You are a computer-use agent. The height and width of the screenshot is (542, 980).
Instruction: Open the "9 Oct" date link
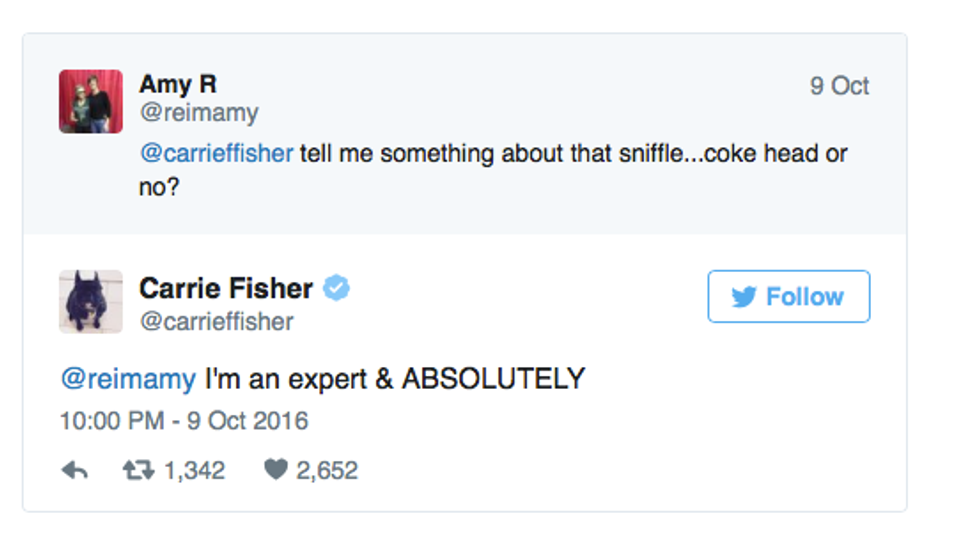point(839,86)
